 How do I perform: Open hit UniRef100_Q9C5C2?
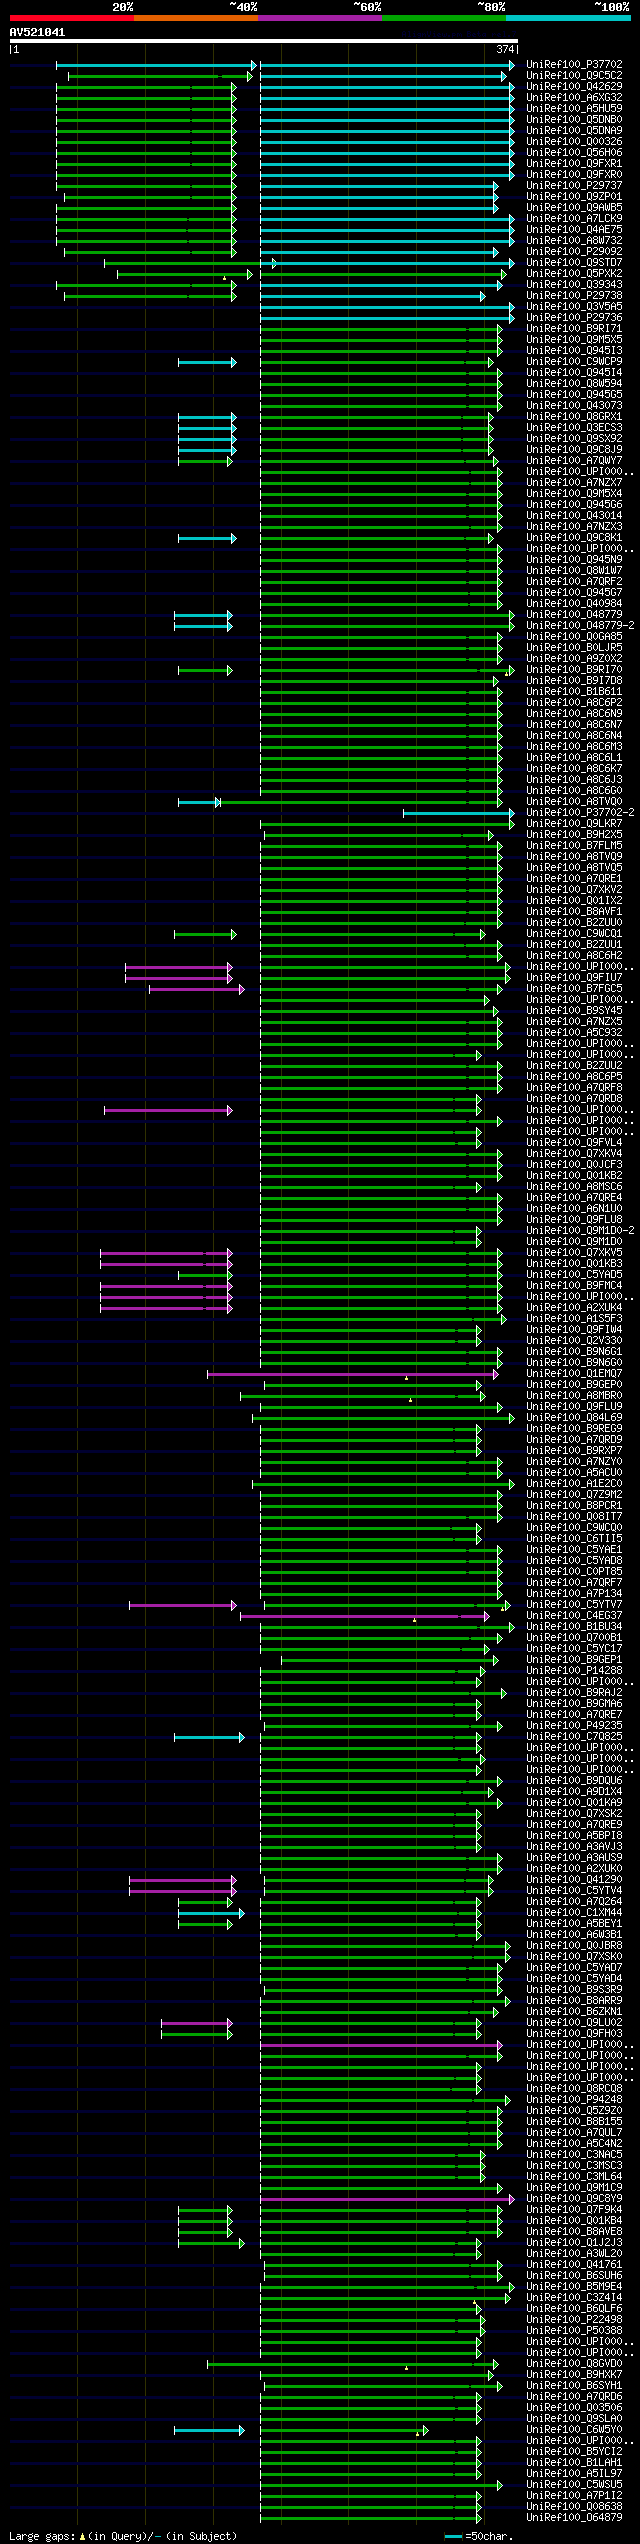click(x=574, y=75)
